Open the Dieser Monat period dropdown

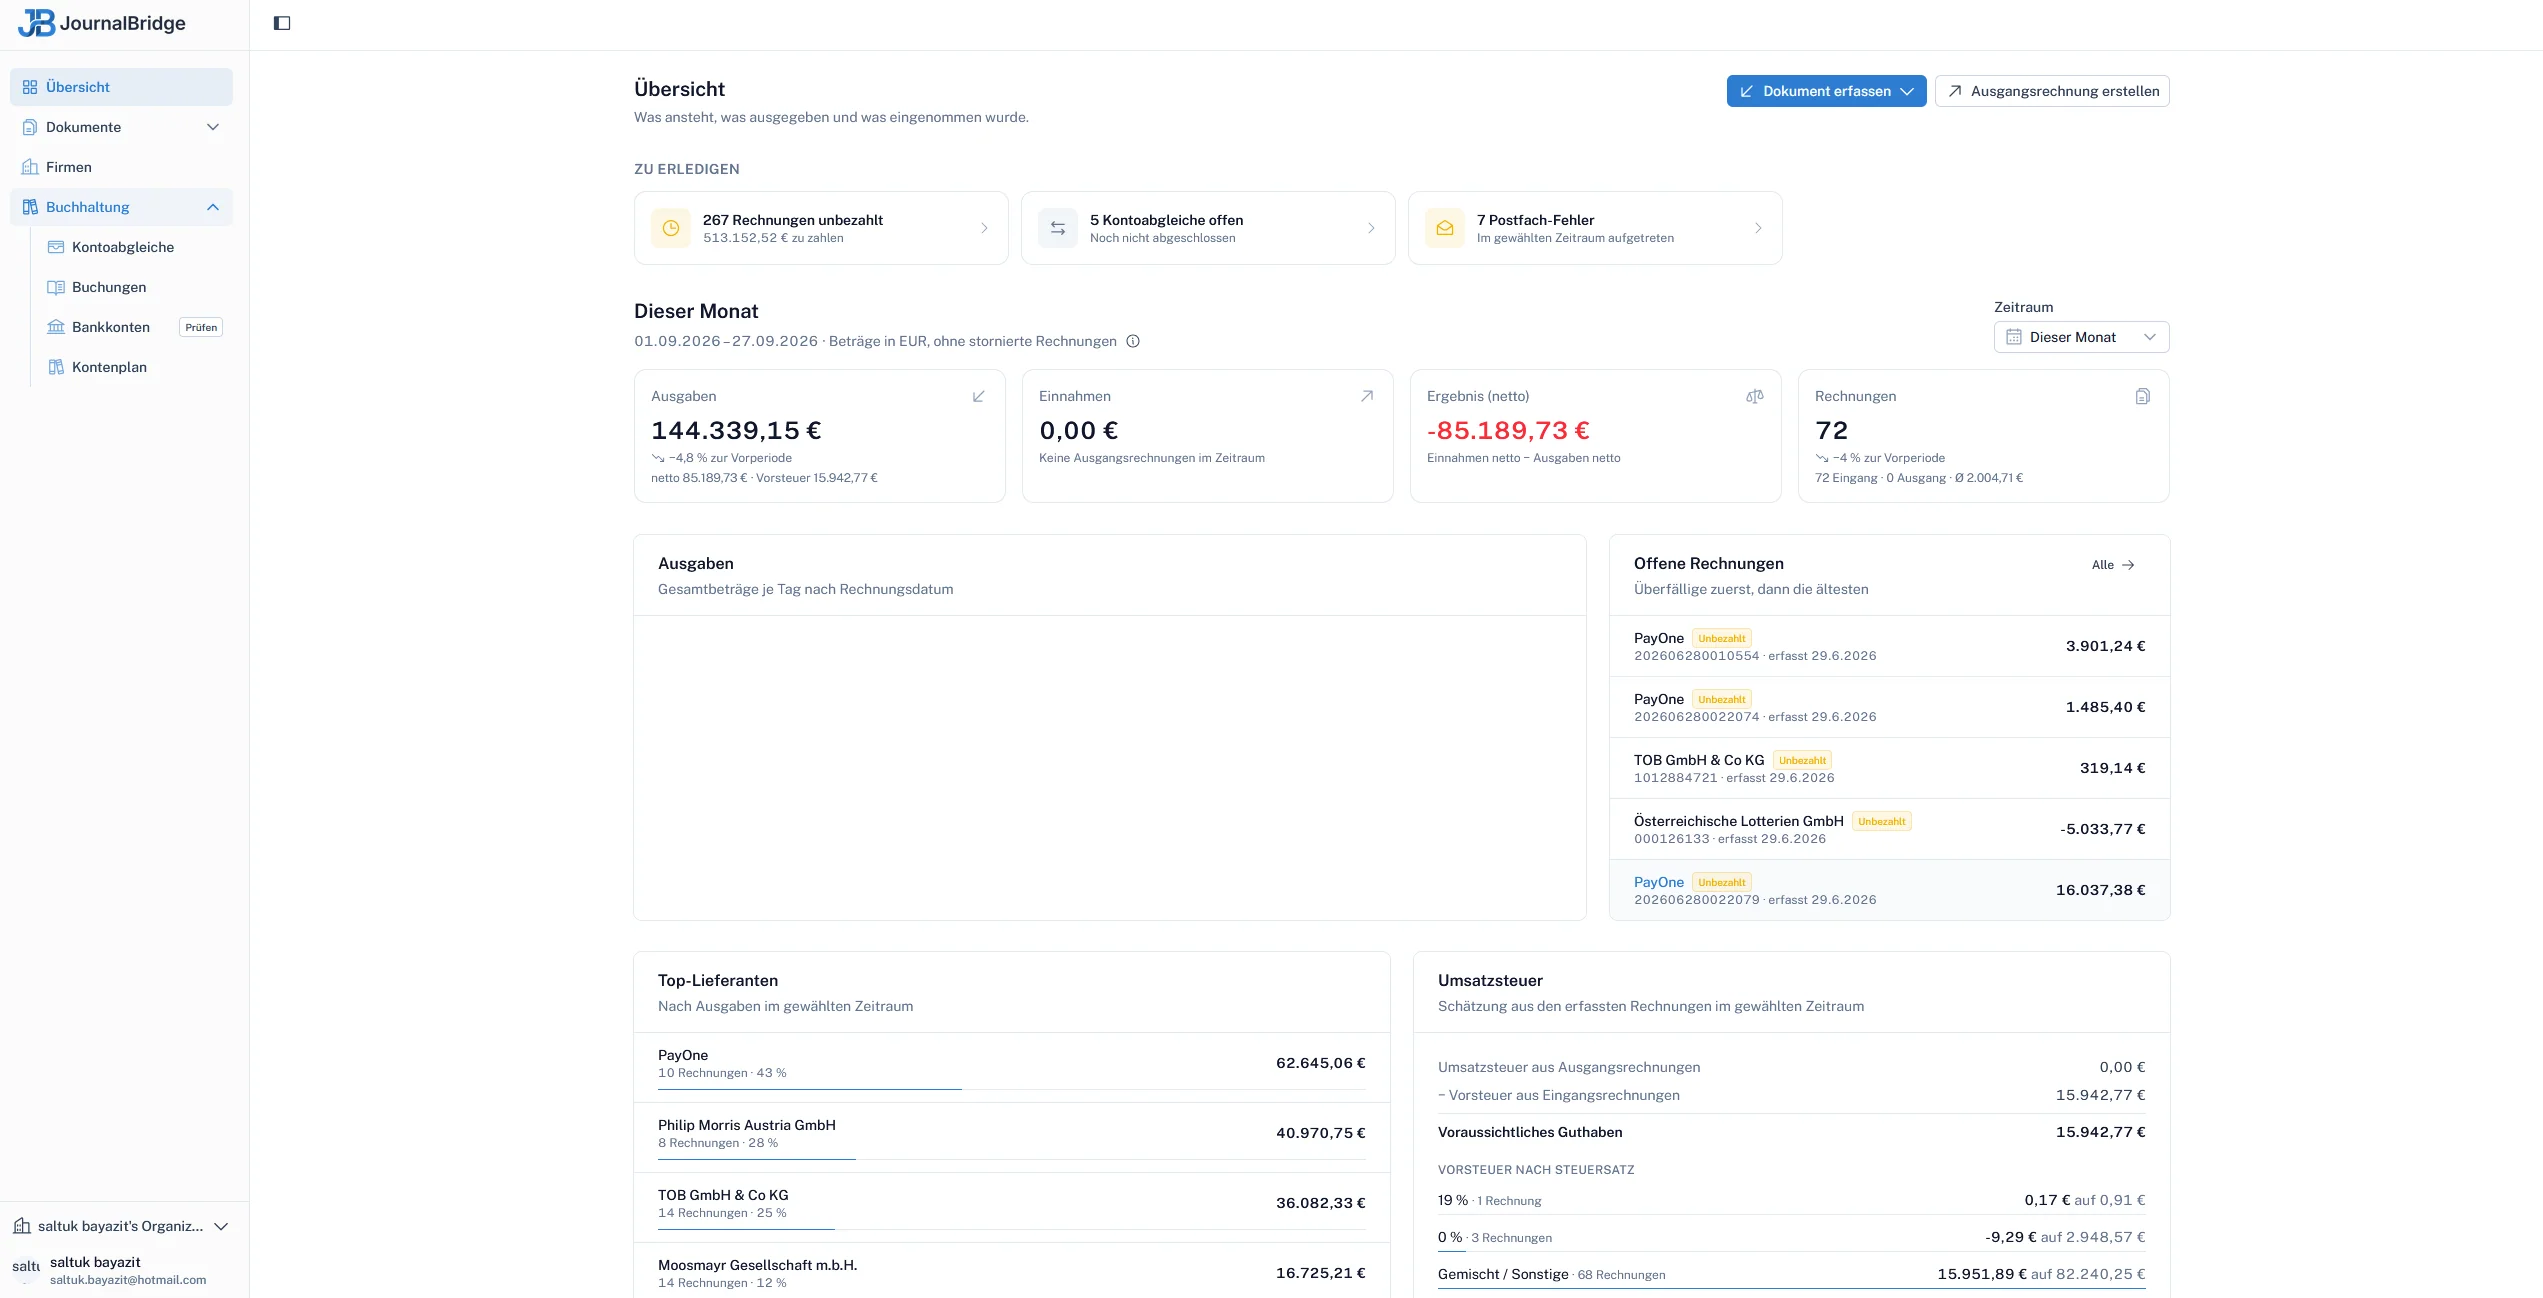[2081, 337]
